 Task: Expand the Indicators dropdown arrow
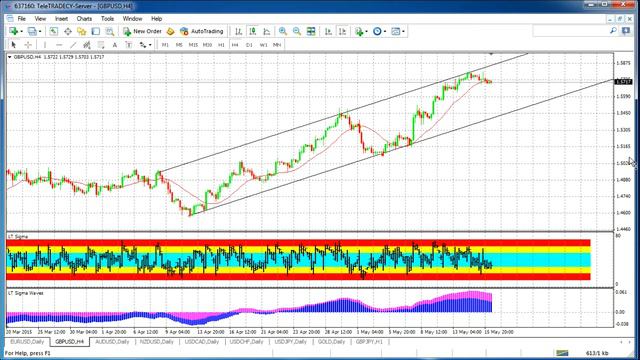pos(366,31)
